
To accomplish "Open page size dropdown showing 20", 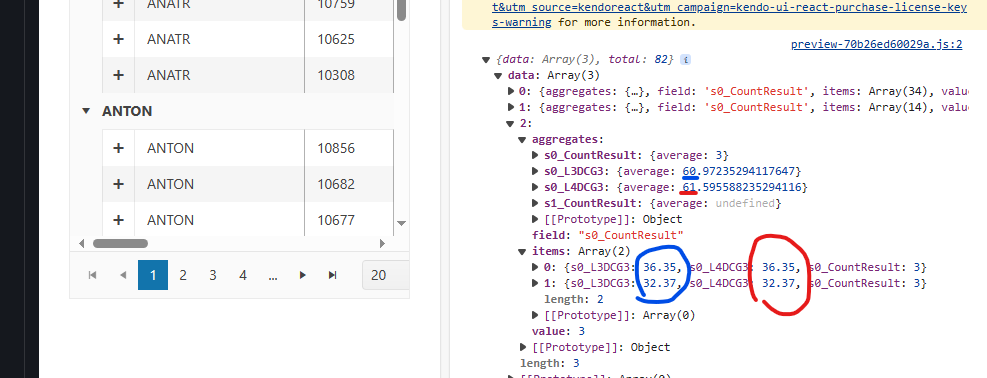I will click(x=386, y=275).
